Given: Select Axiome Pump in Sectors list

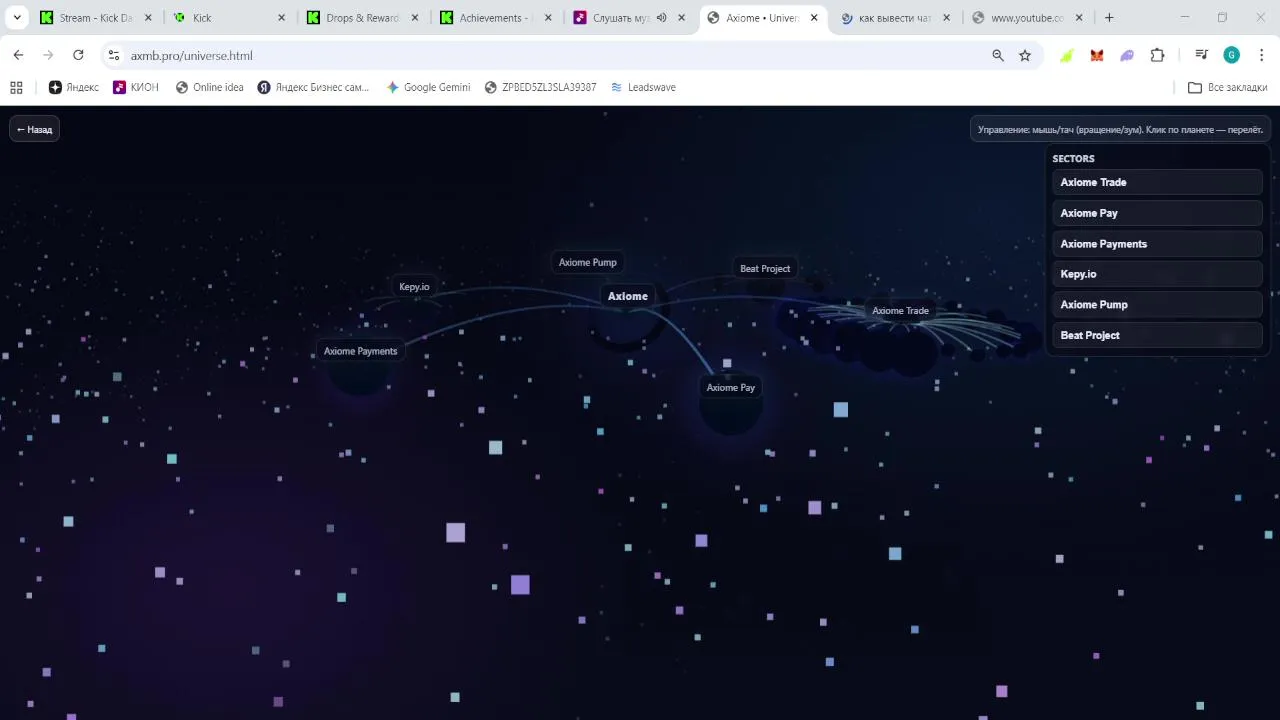Looking at the screenshot, I should click(x=1157, y=305).
